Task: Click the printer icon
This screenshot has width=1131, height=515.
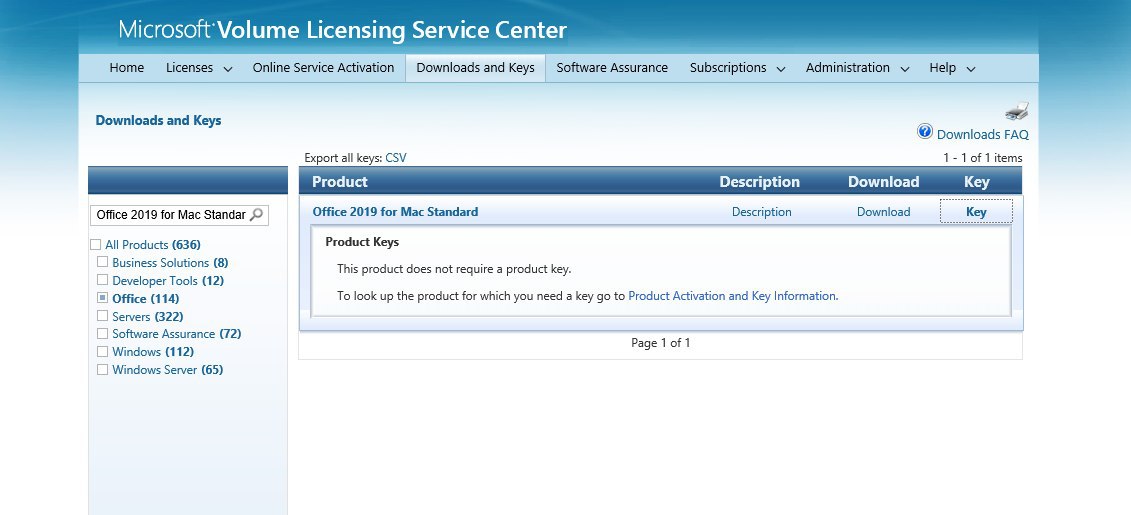Action: point(1016,111)
